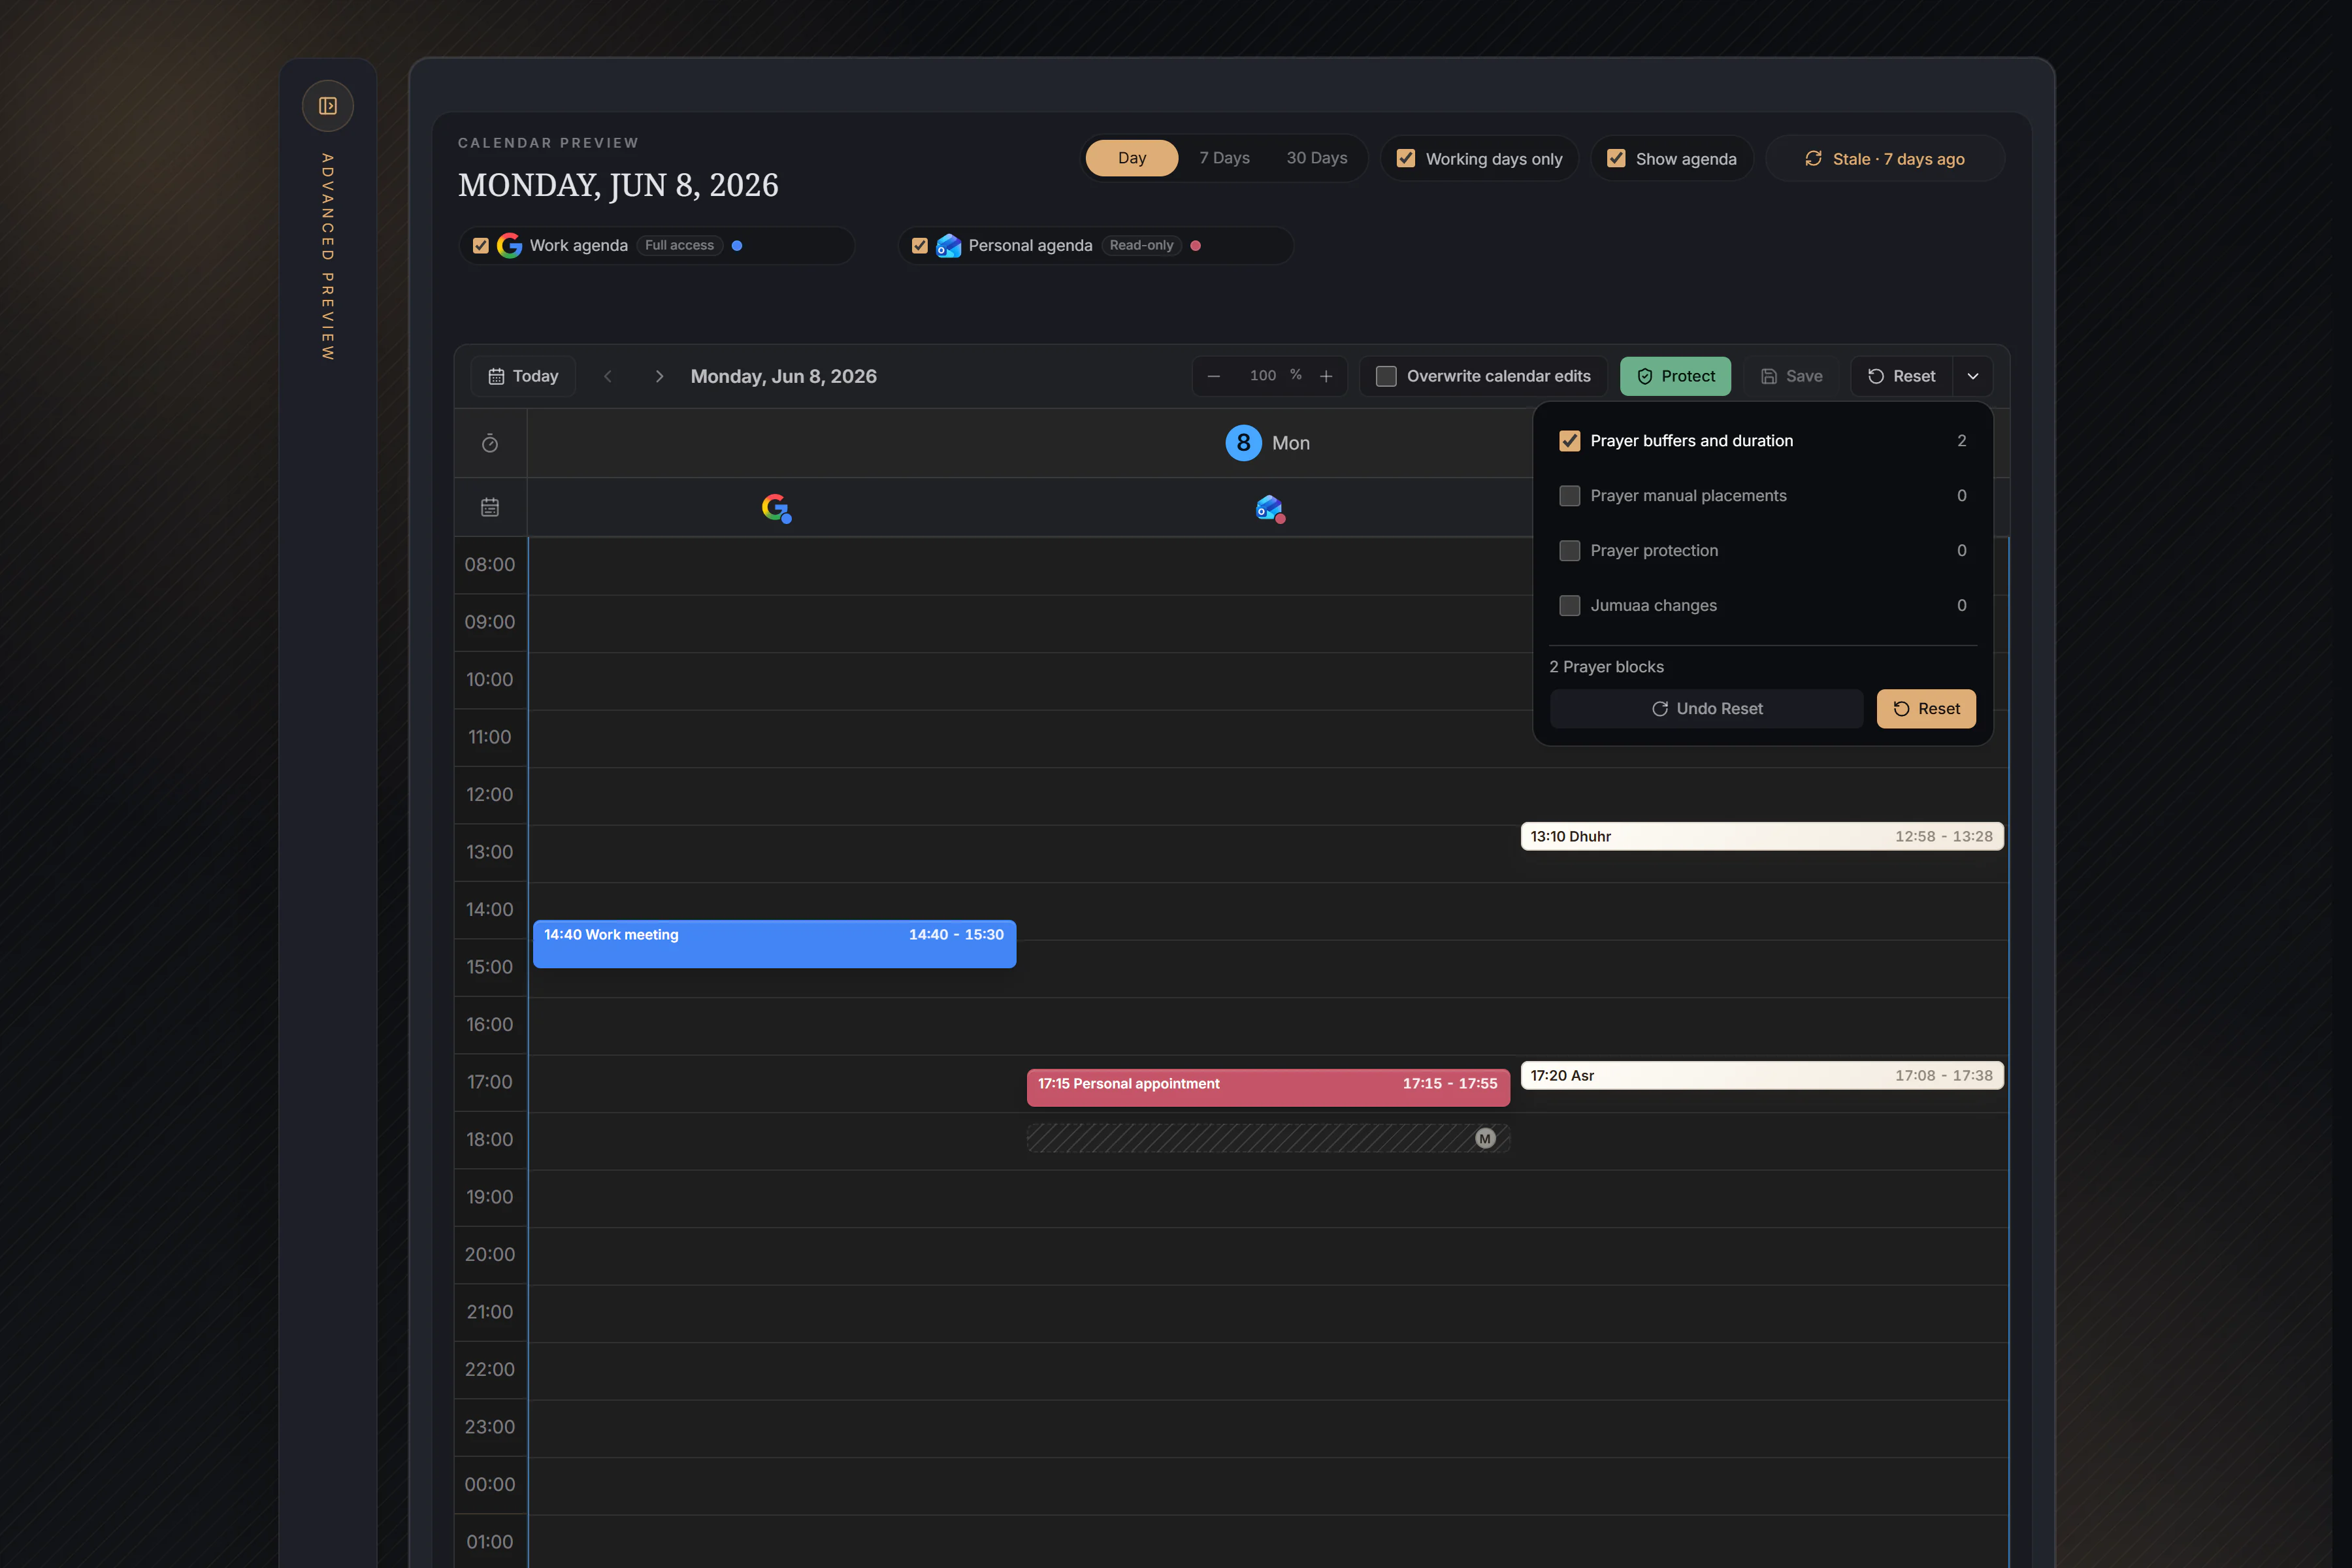This screenshot has height=1568, width=2352.
Task: Collapse the Reset dropdown chevron
Action: click(1973, 376)
